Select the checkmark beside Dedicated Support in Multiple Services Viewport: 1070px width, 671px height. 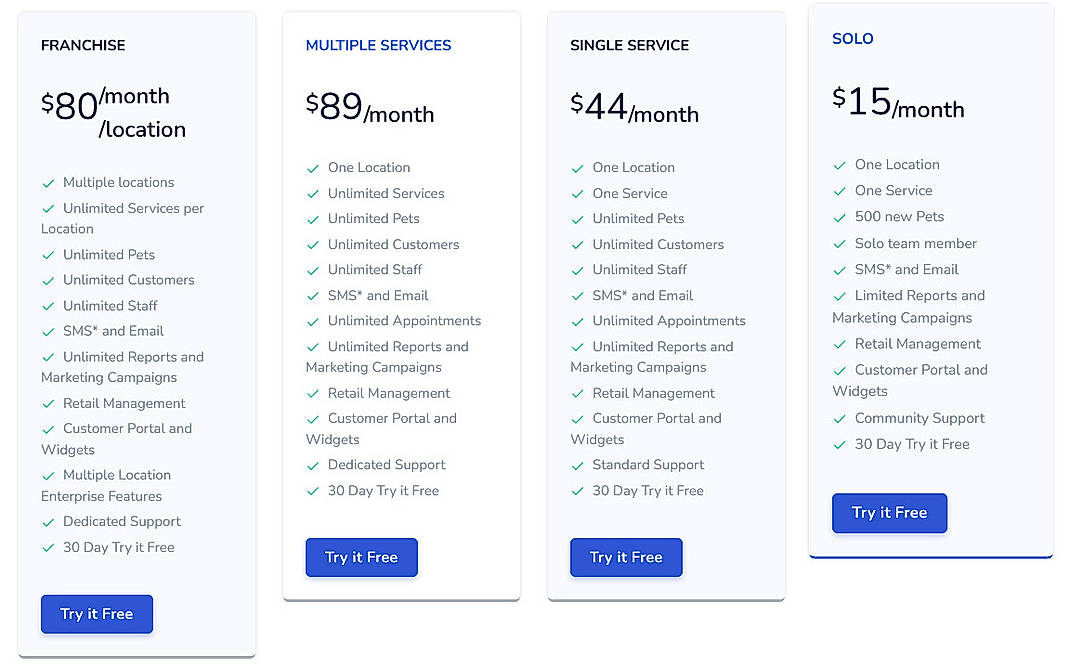[313, 465]
